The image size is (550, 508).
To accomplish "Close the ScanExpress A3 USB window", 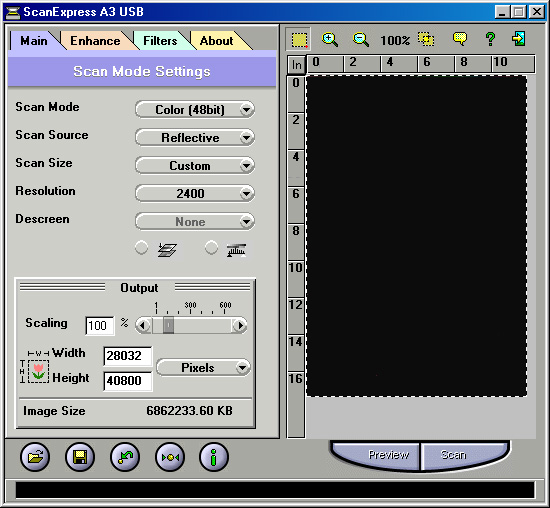I will pyautogui.click(x=537, y=12).
